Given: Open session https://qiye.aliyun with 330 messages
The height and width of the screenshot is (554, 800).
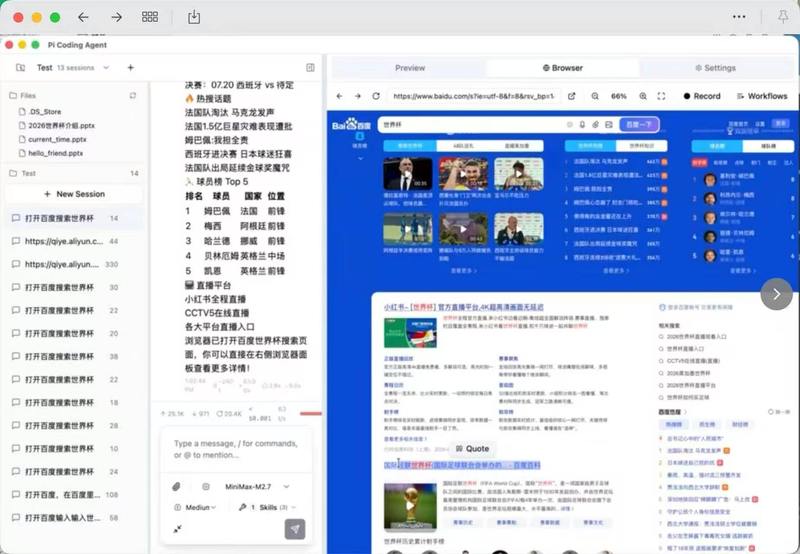Looking at the screenshot, I should (74, 264).
